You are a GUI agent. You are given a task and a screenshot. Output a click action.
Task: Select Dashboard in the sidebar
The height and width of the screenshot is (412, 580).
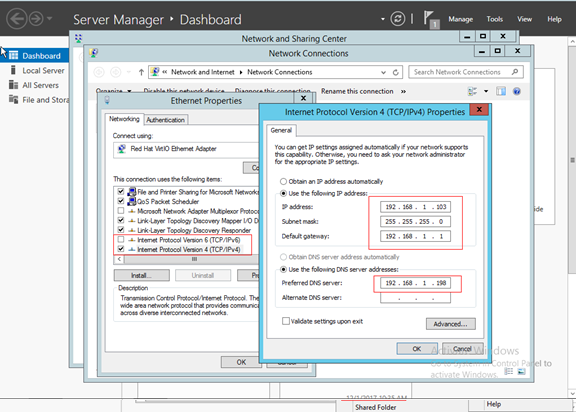click(35, 56)
